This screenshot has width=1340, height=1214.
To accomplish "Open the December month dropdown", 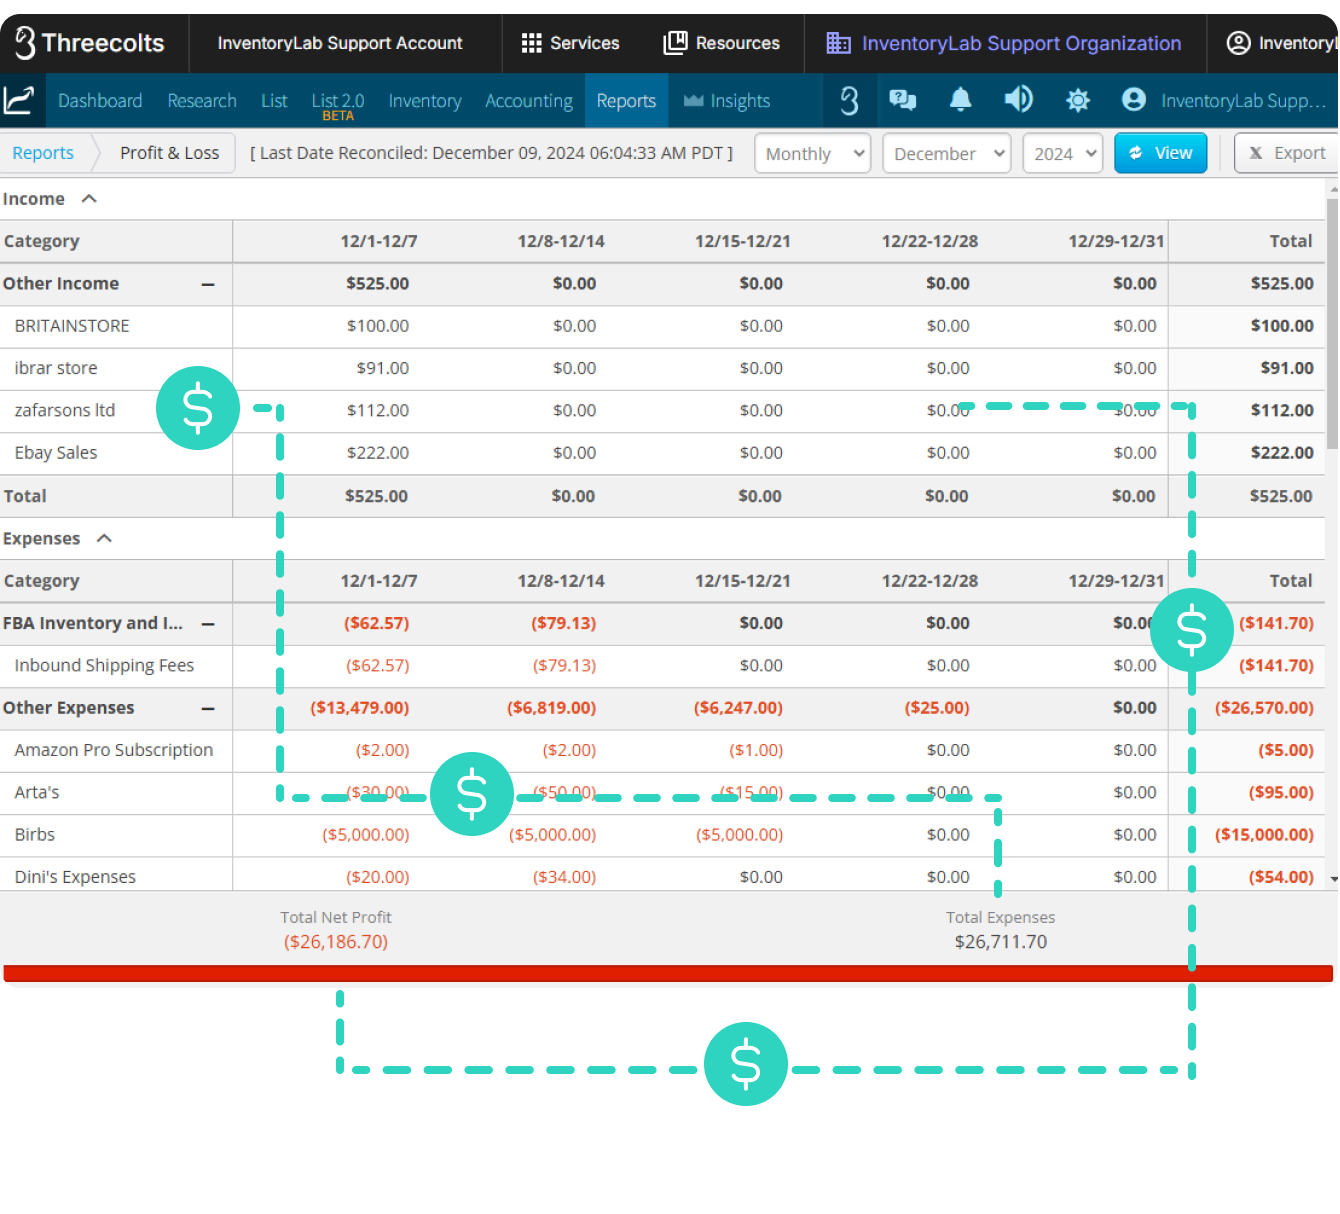I will (946, 153).
